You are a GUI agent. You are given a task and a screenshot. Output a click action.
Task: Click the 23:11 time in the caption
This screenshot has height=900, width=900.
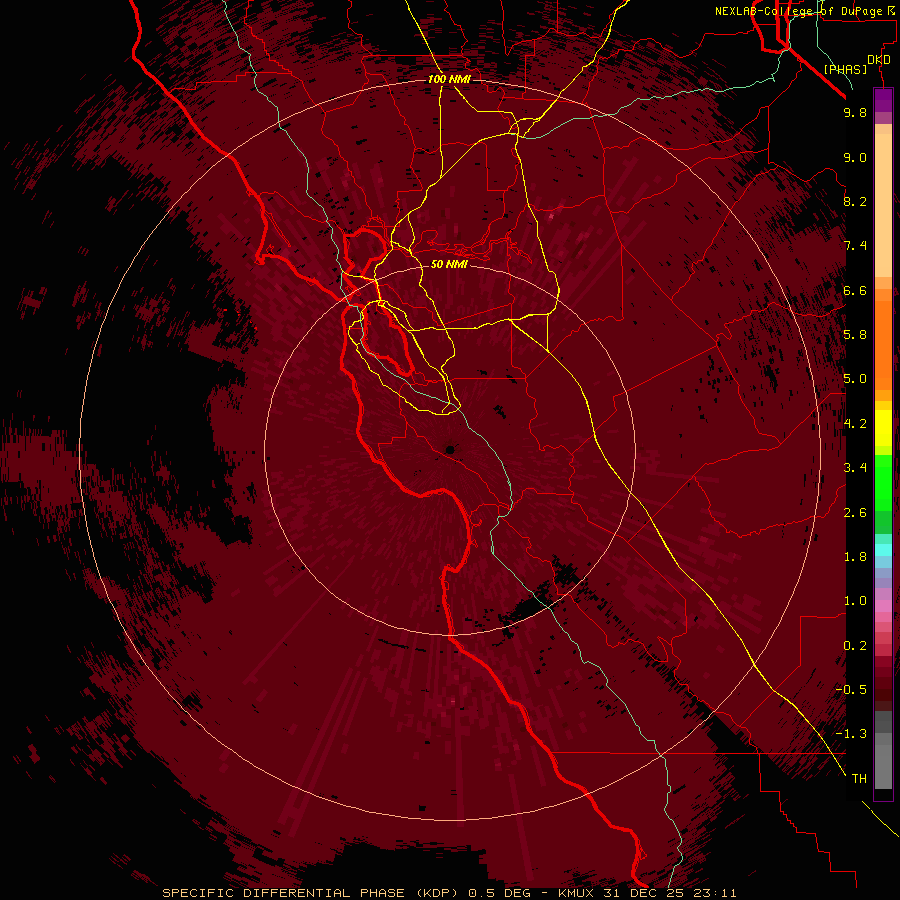pos(713,893)
